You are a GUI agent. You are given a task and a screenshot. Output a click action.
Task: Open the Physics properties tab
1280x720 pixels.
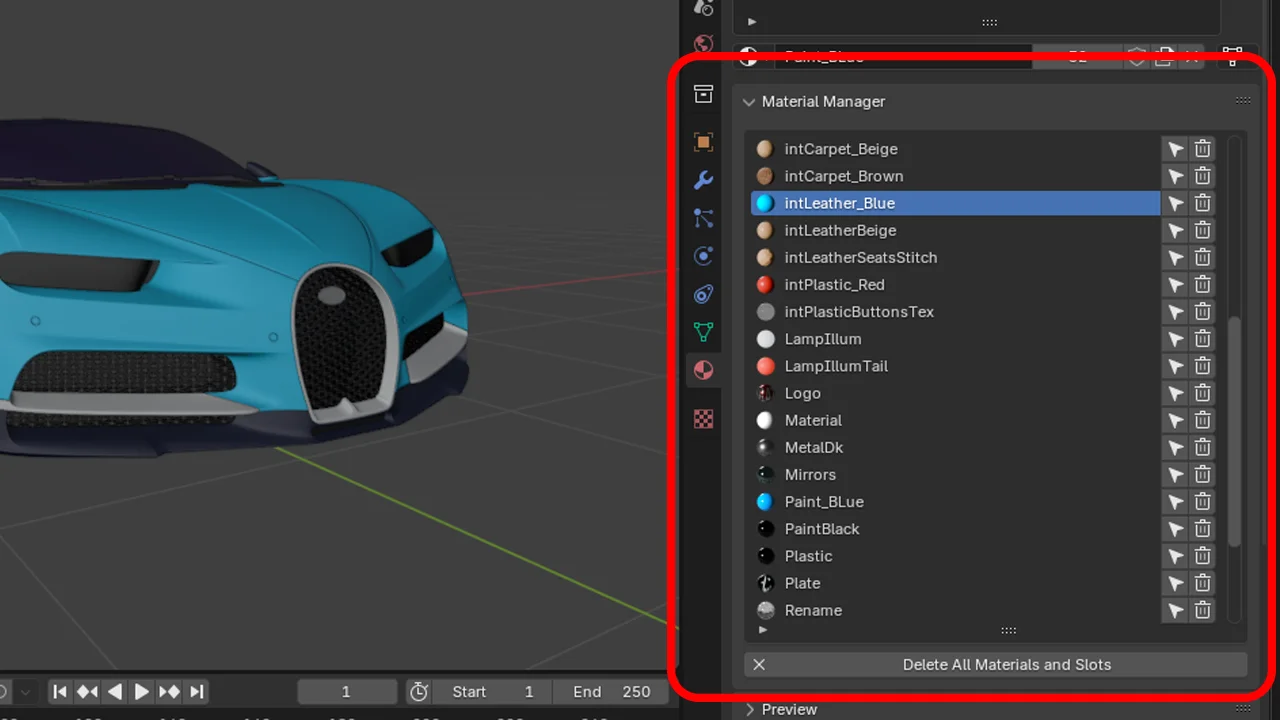[x=703, y=256]
